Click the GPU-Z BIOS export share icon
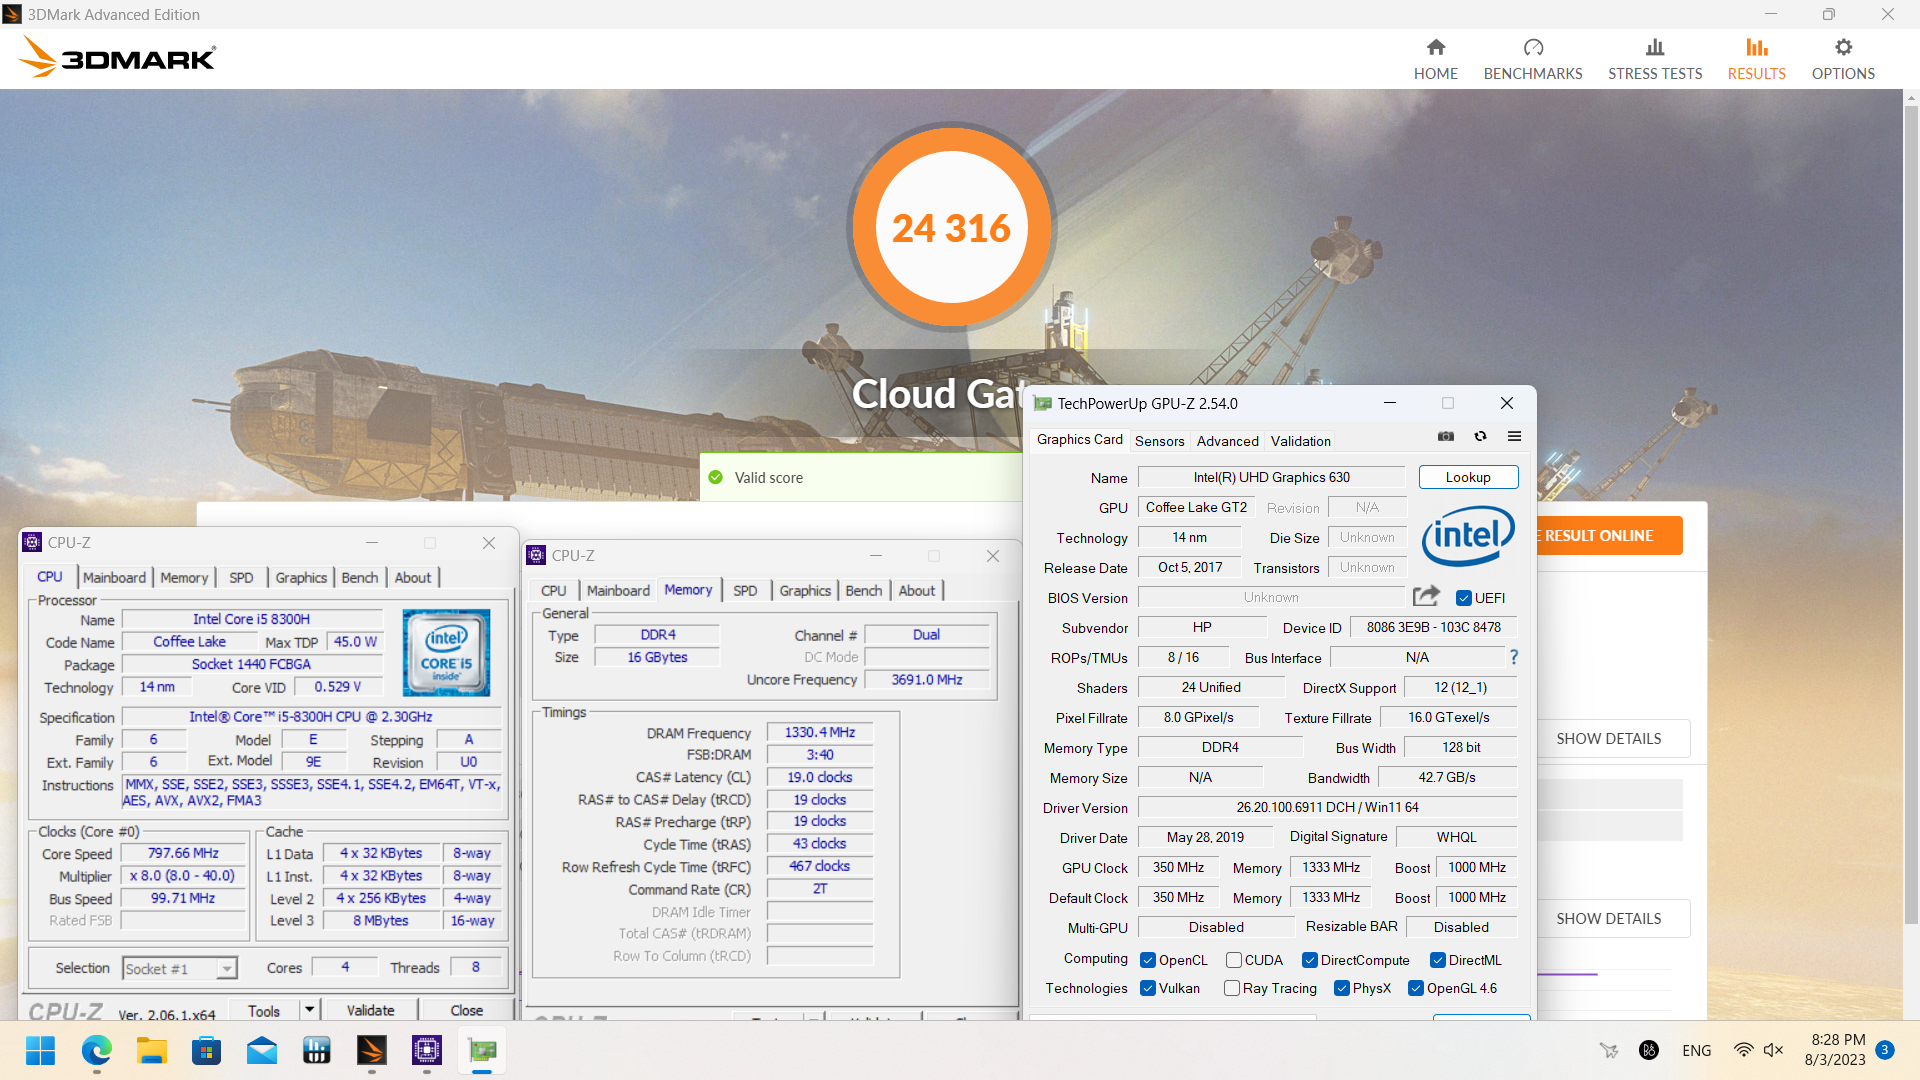This screenshot has width=1920, height=1080. tap(1426, 596)
